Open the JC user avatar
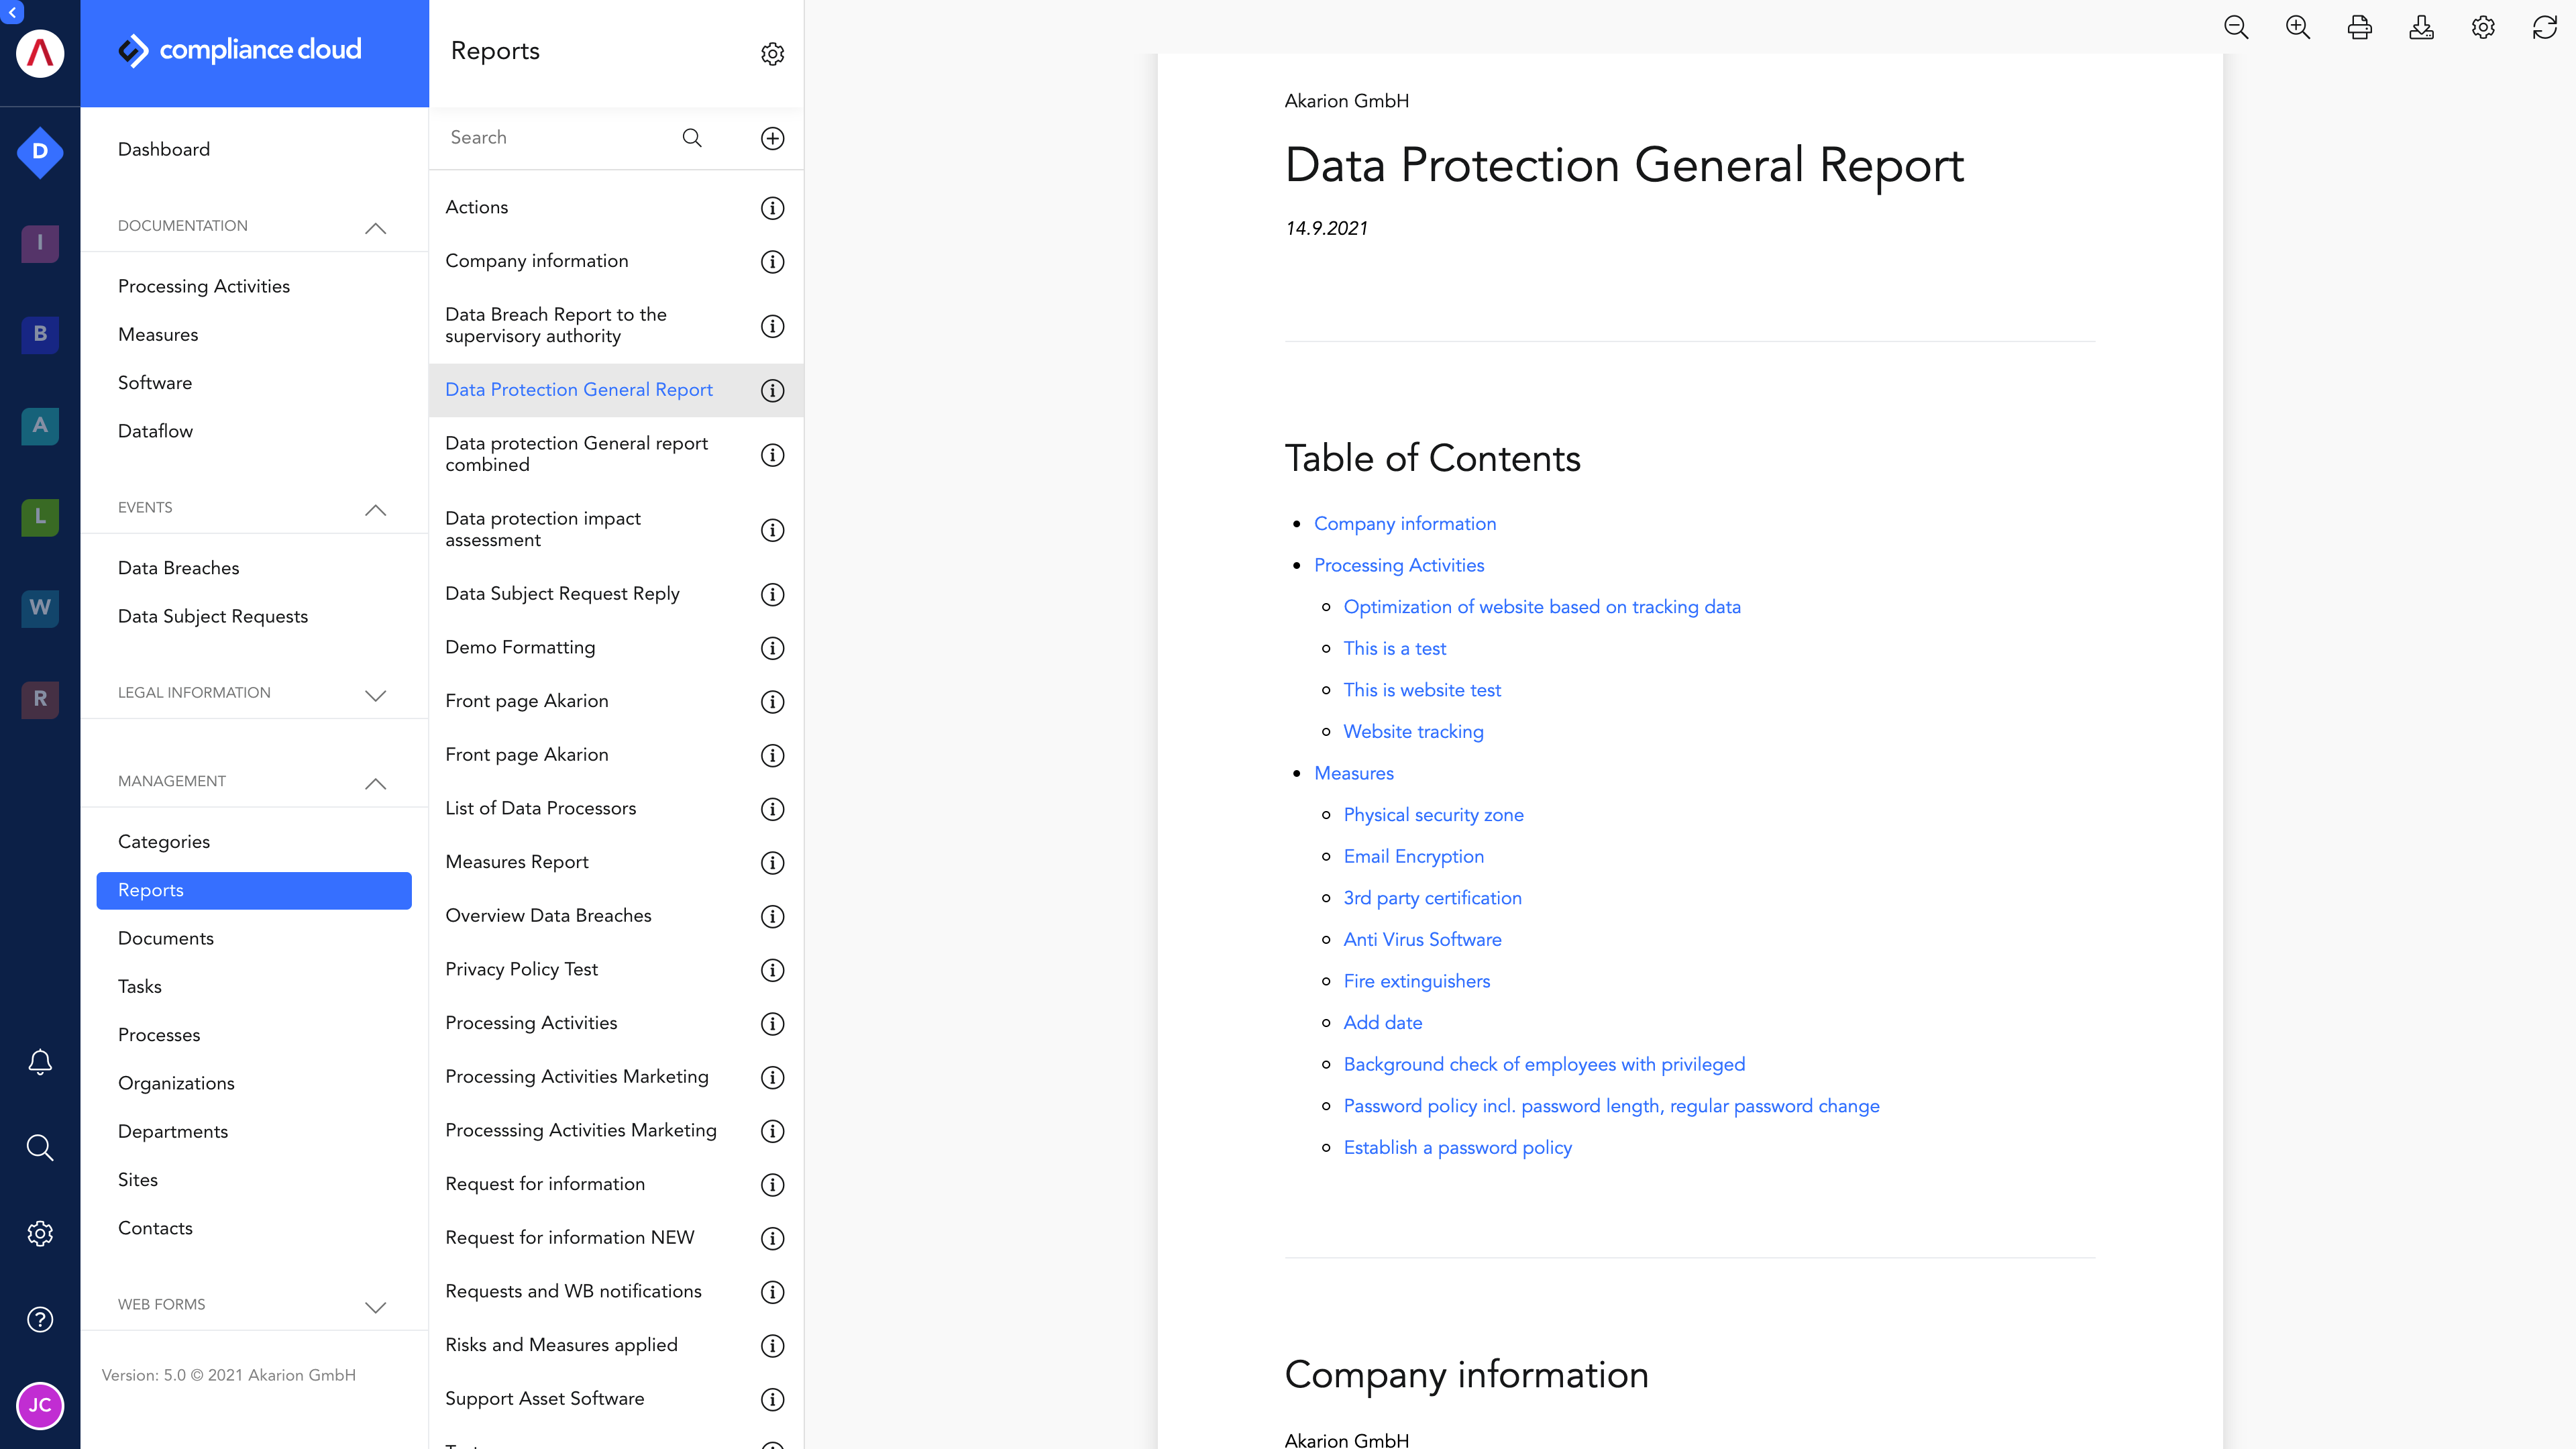Image resolution: width=2576 pixels, height=1449 pixels. tap(39, 1405)
